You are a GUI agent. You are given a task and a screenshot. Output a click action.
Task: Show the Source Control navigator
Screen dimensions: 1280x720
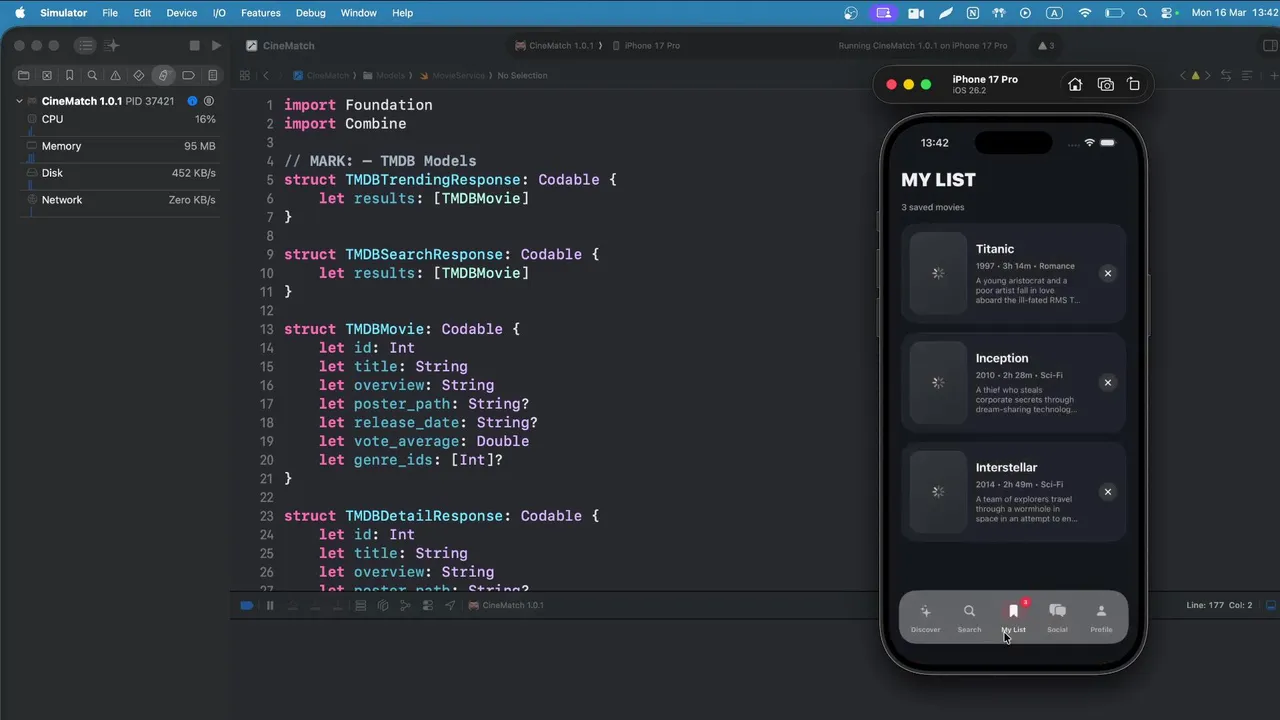click(x=47, y=75)
